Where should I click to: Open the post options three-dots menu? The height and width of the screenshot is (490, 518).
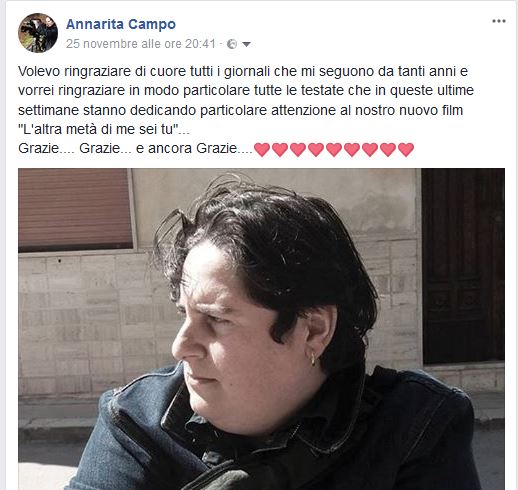click(x=499, y=21)
